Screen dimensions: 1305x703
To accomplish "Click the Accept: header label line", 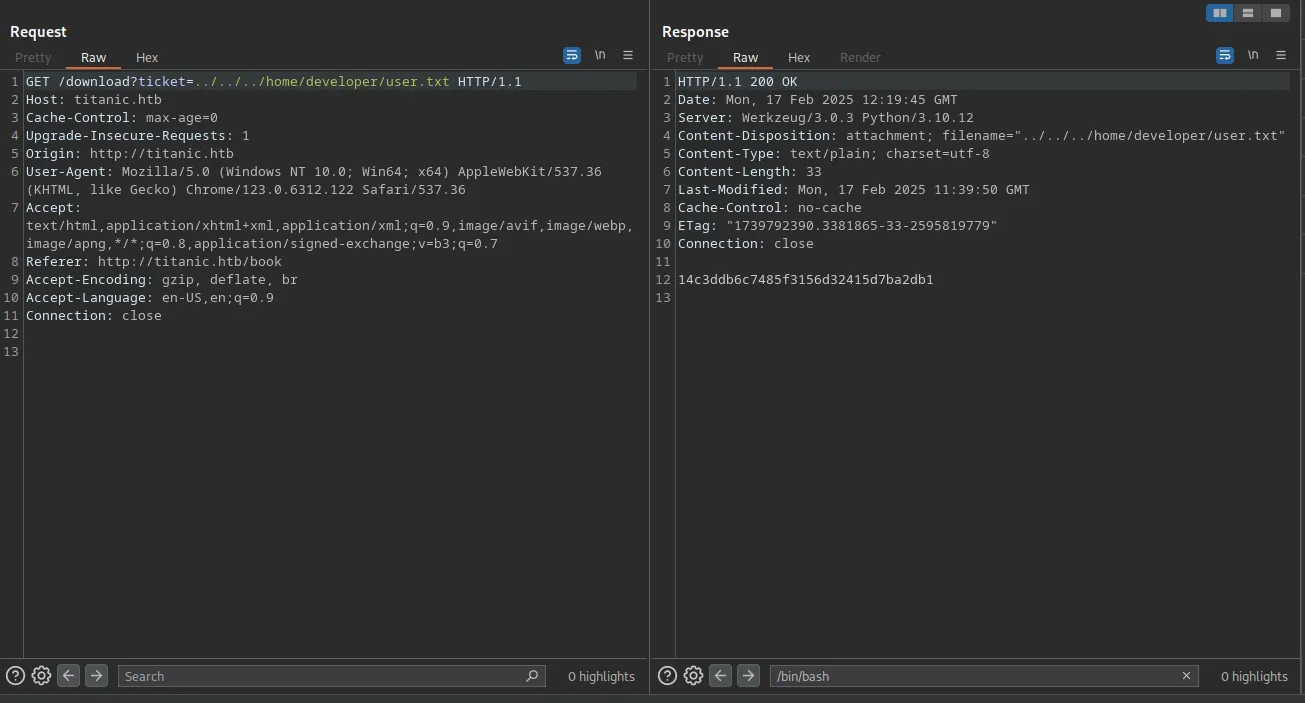I will pyautogui.click(x=54, y=208).
